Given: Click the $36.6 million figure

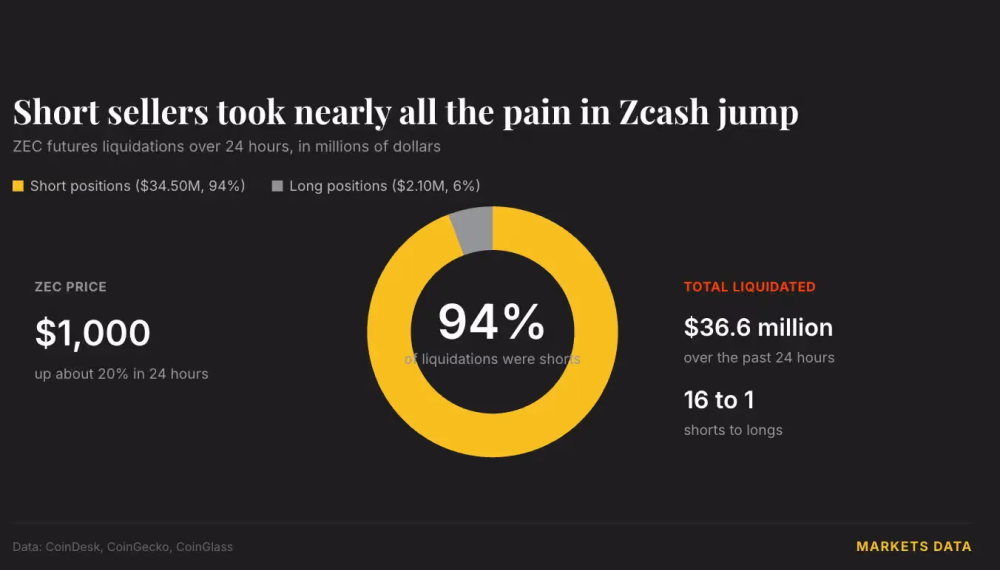Looking at the screenshot, I should point(758,328).
